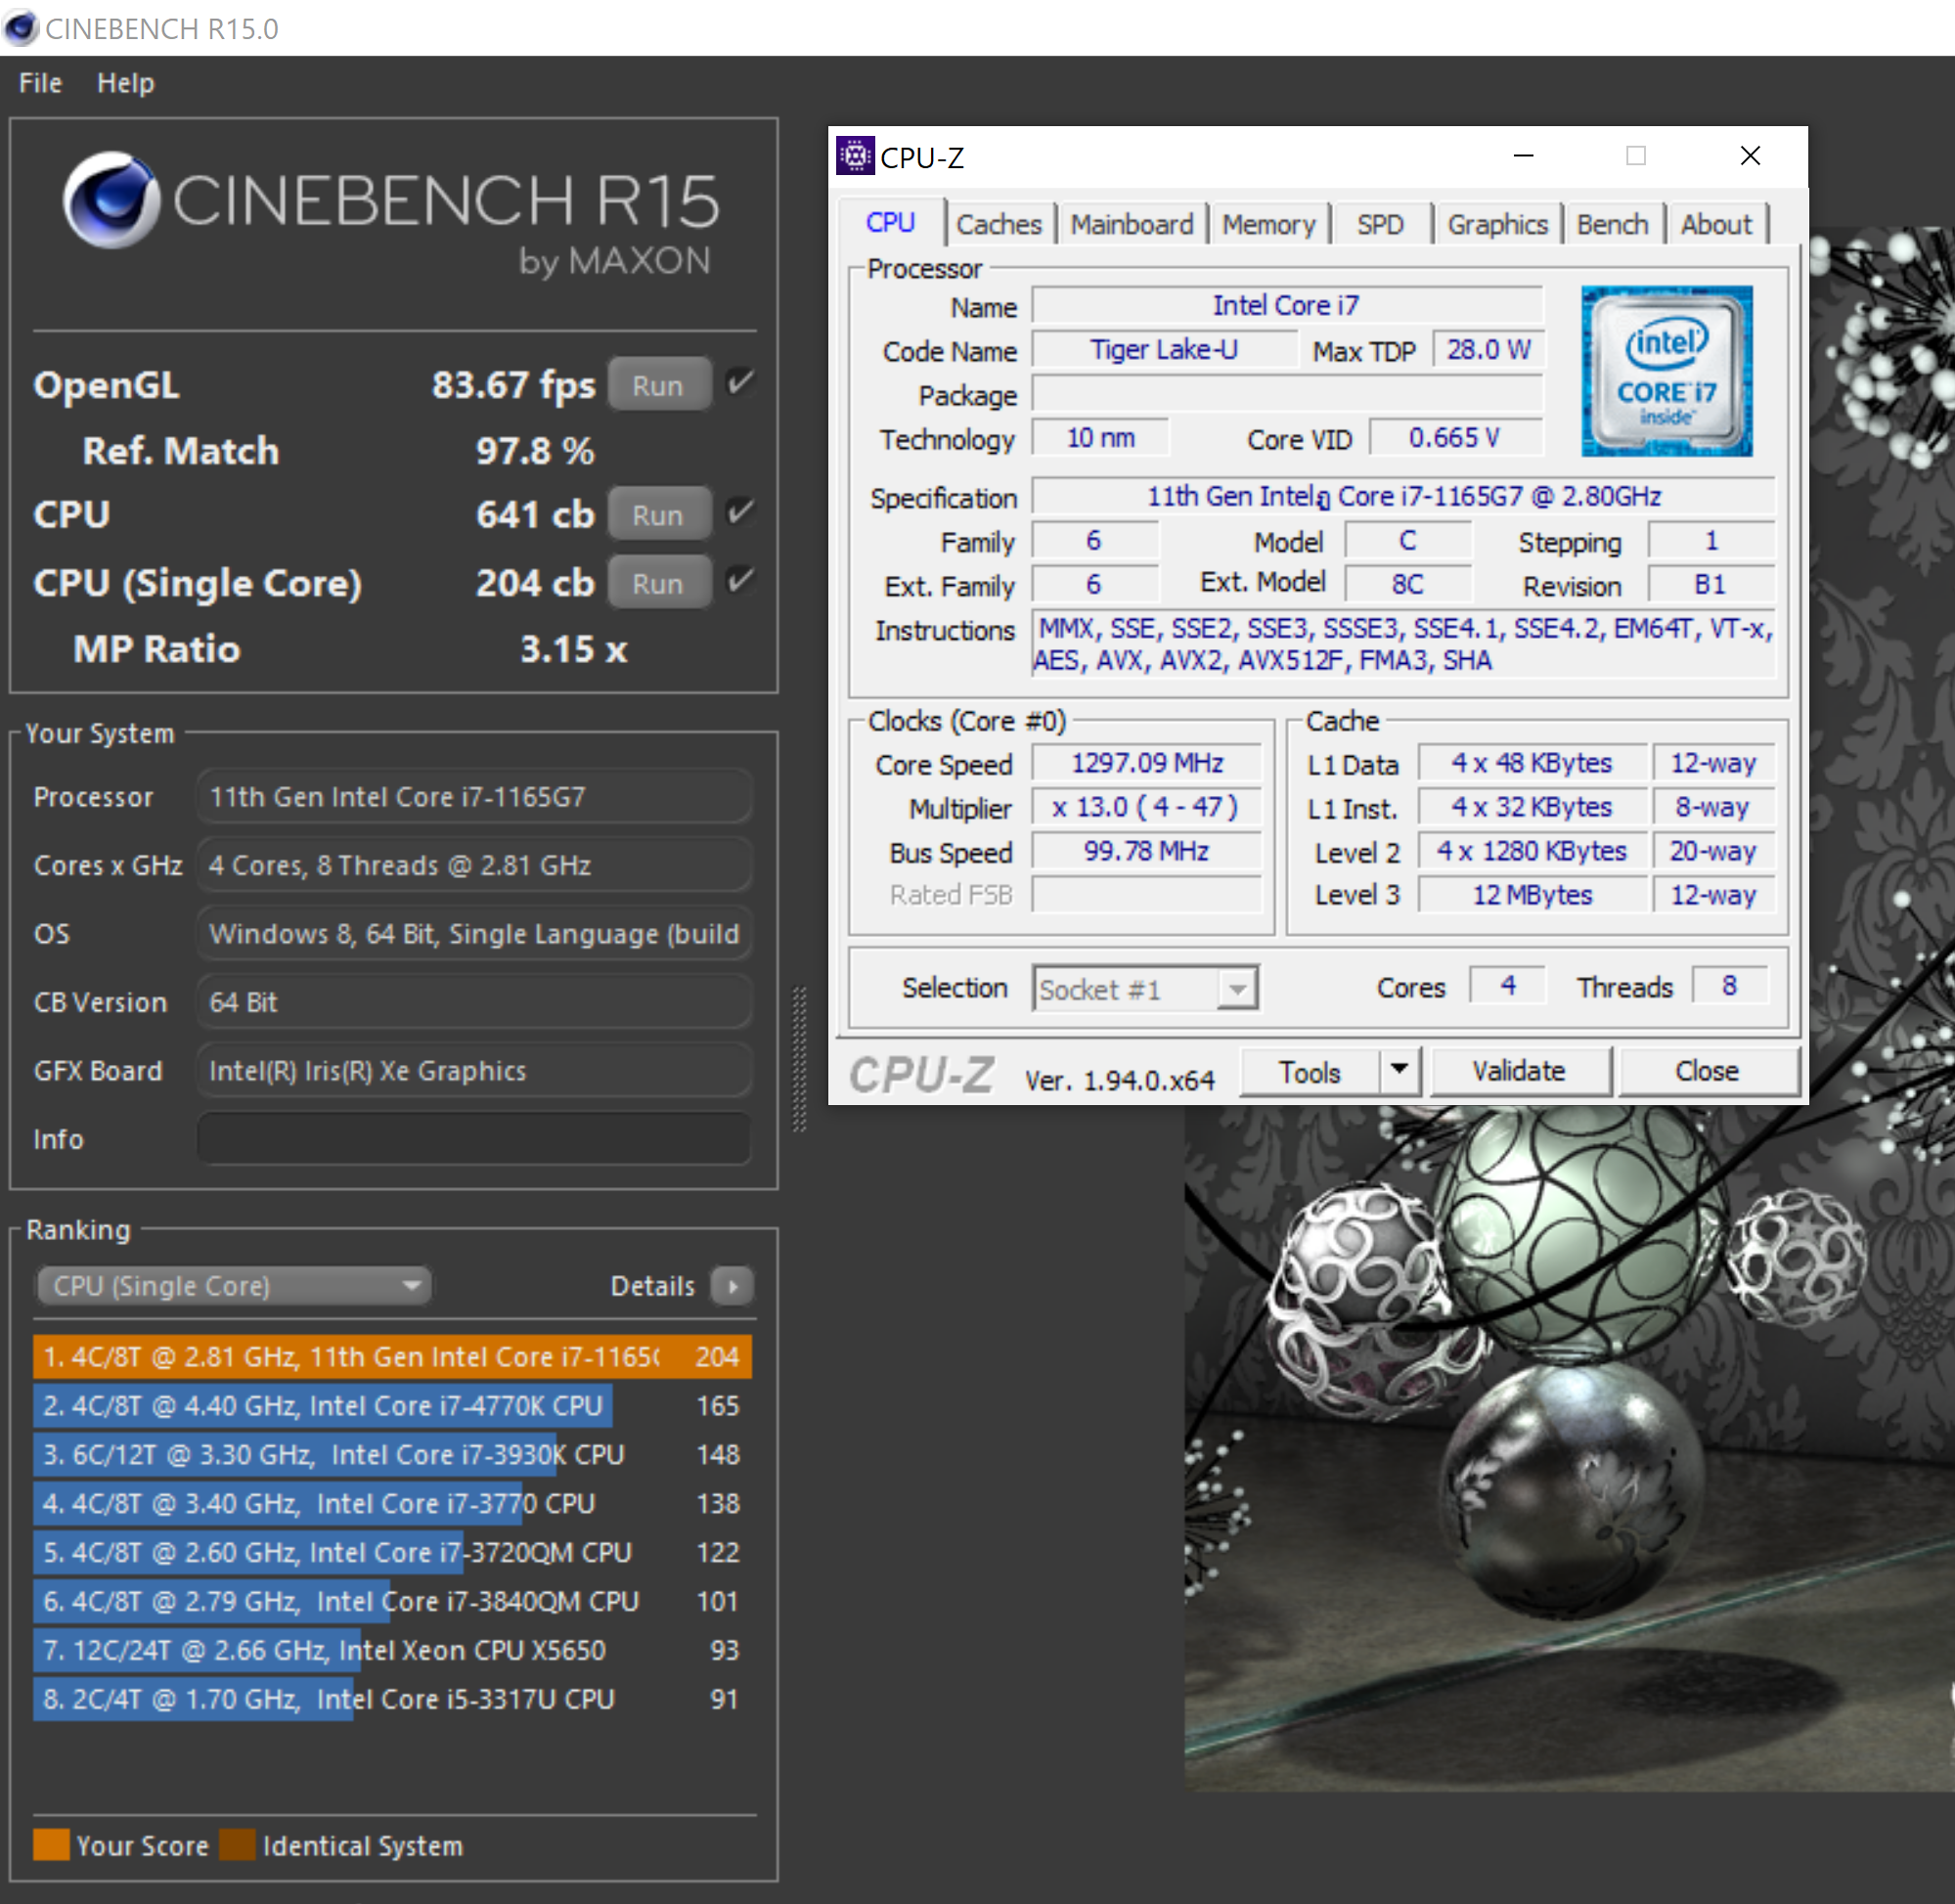Toggle the OpenGL test checkbox
Viewport: 1955px width, 1904px height.
741,383
